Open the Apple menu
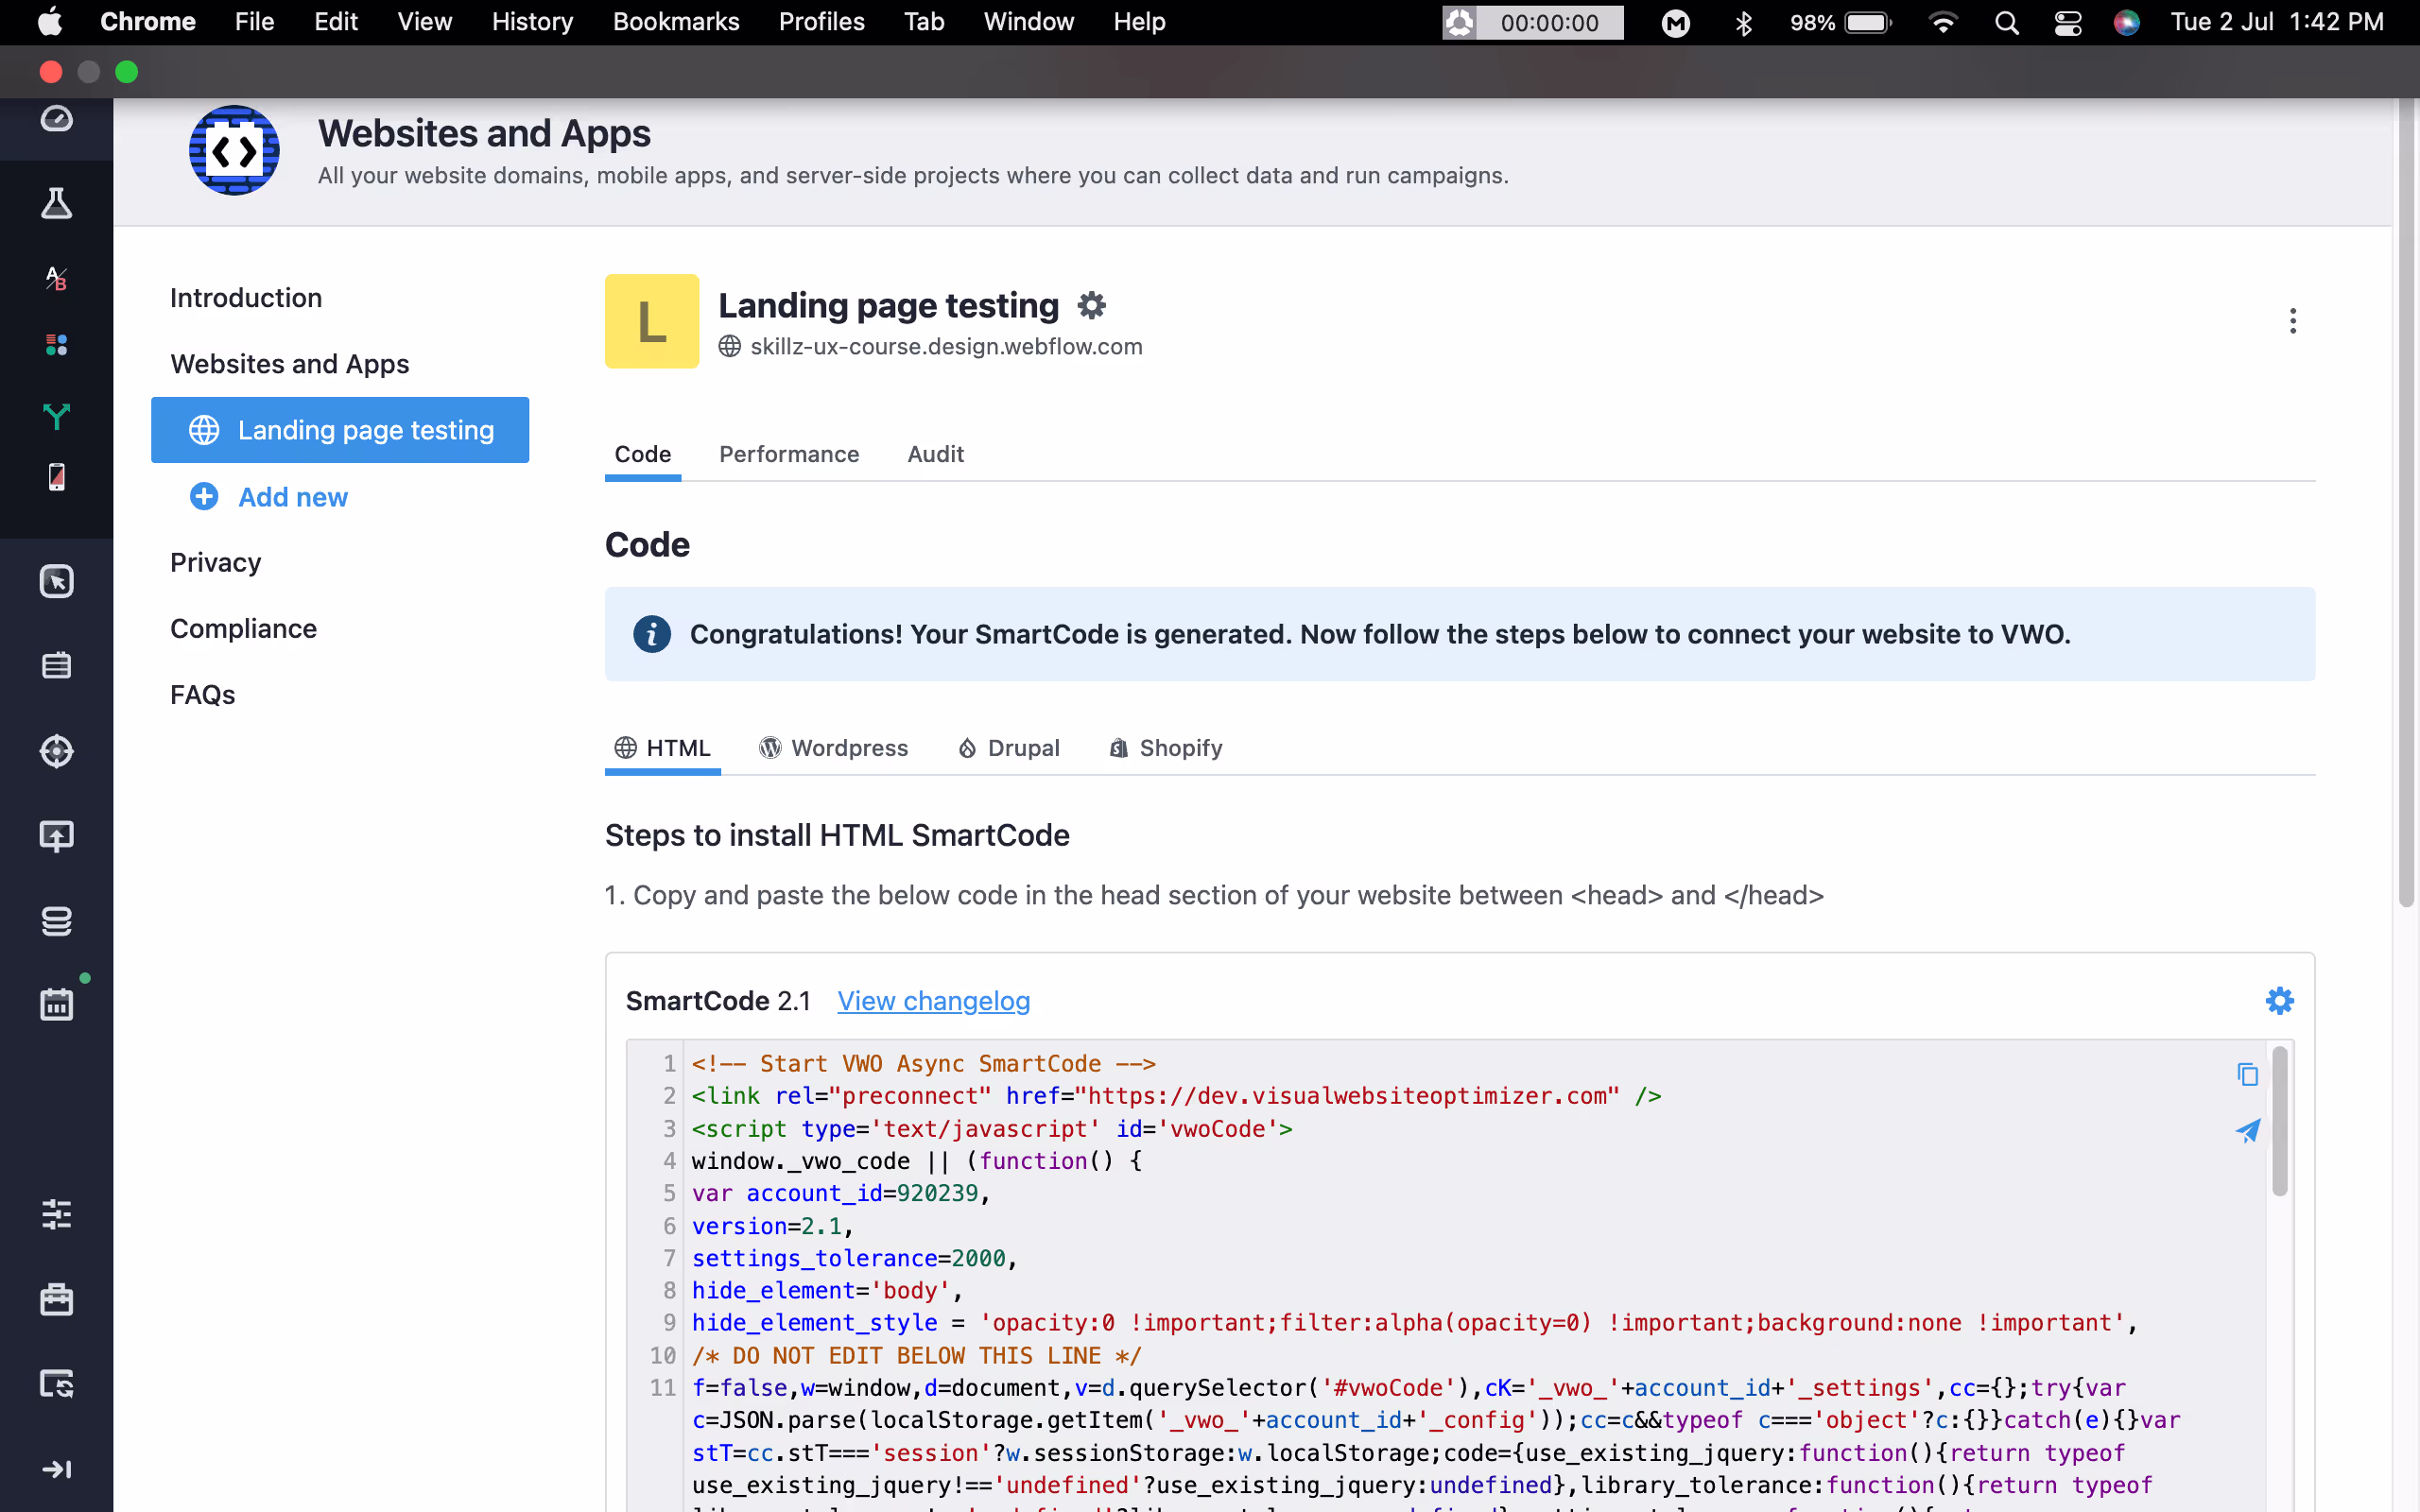 (49, 22)
